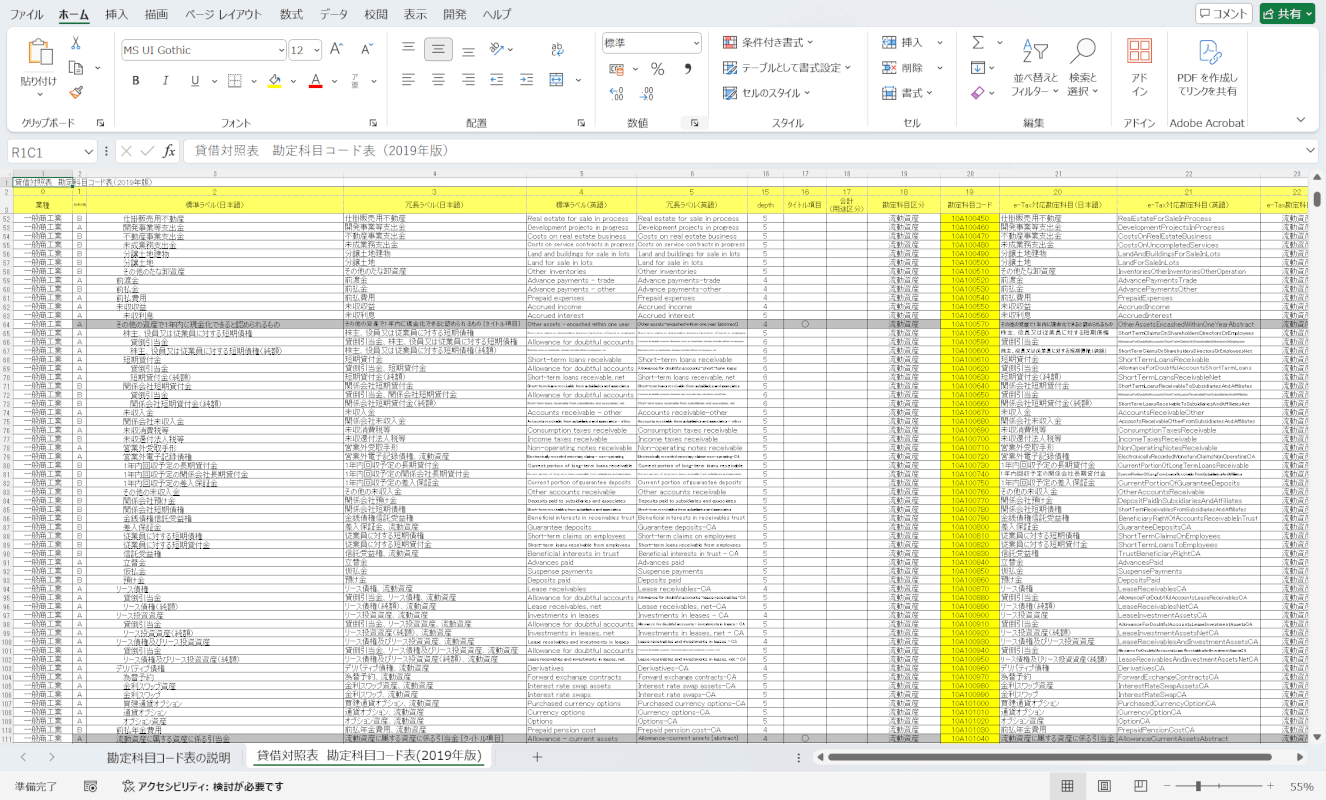Click the green 共有 share button

click(1287, 14)
